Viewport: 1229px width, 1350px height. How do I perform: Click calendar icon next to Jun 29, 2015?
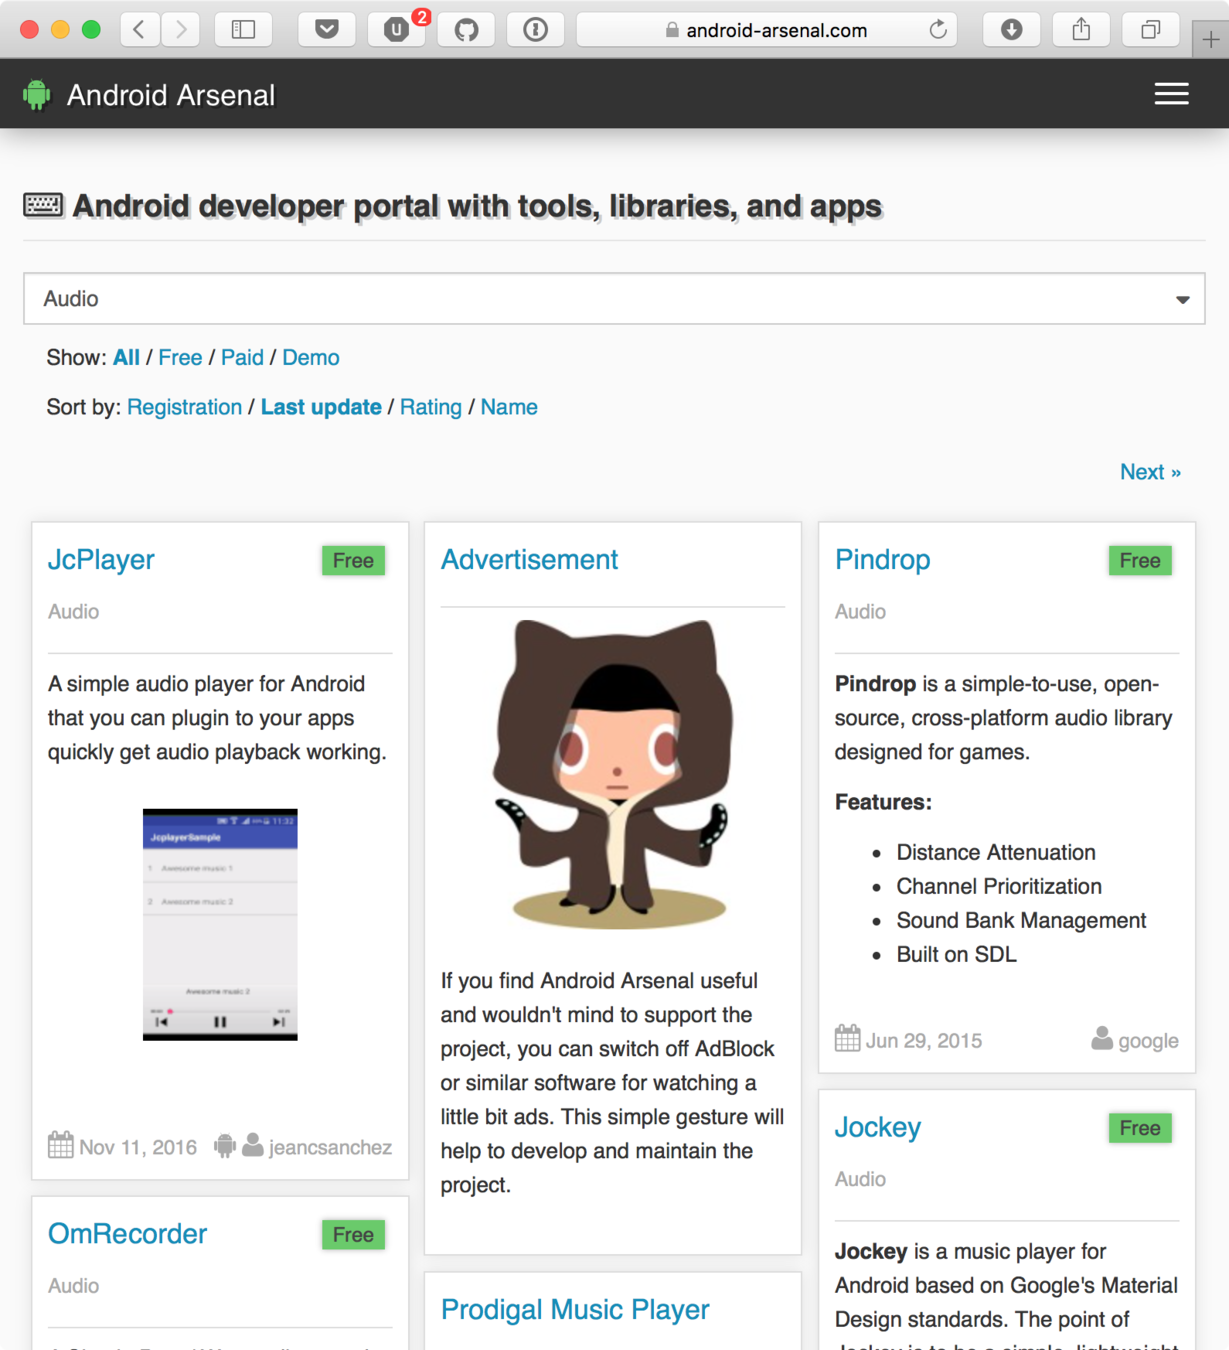[x=847, y=1038]
